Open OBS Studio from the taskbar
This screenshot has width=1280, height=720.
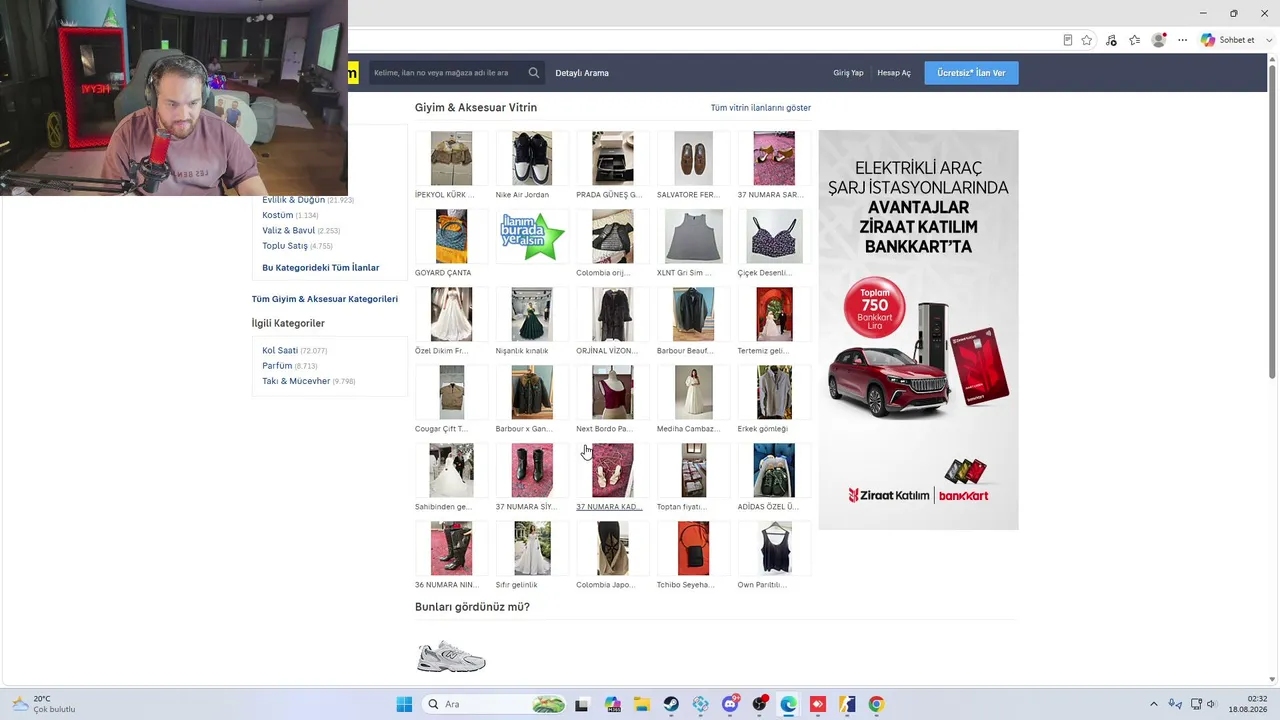pos(759,704)
